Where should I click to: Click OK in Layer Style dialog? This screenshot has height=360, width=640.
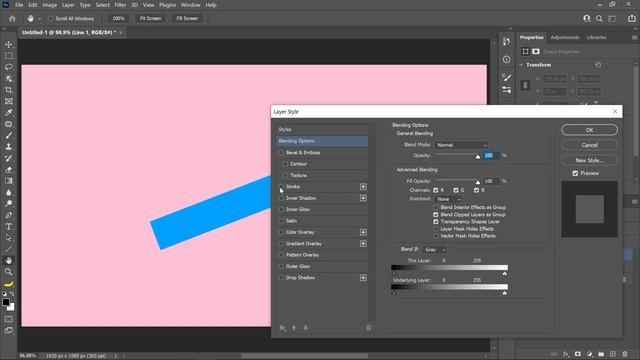click(x=589, y=130)
